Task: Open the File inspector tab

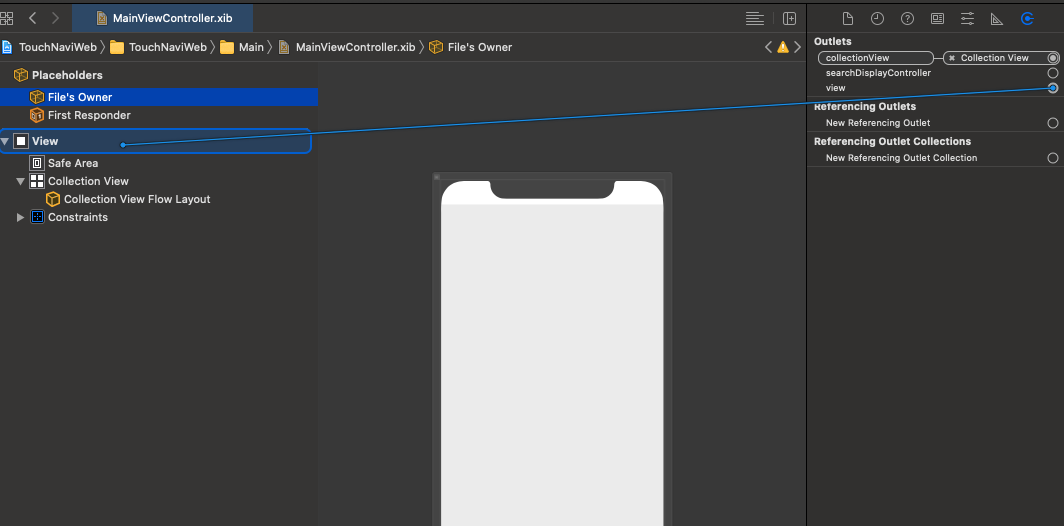Action: [847, 19]
